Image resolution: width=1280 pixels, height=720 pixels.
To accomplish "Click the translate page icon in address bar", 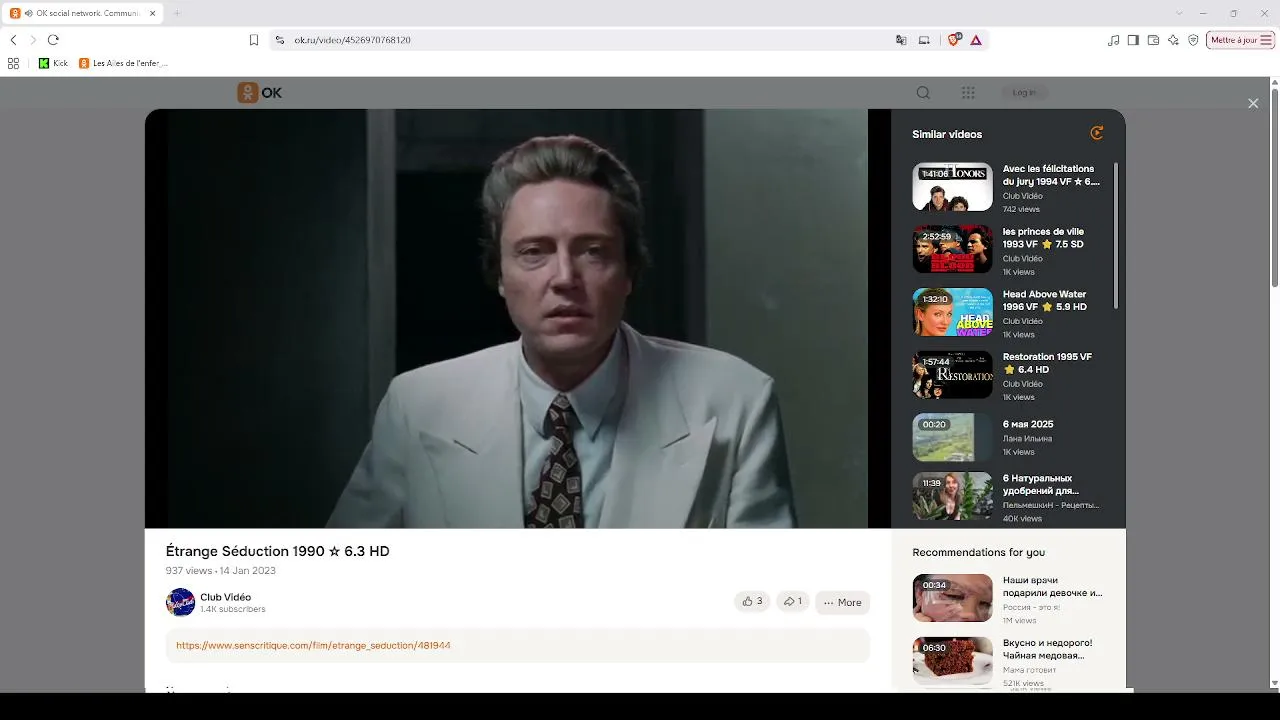I will [x=901, y=40].
